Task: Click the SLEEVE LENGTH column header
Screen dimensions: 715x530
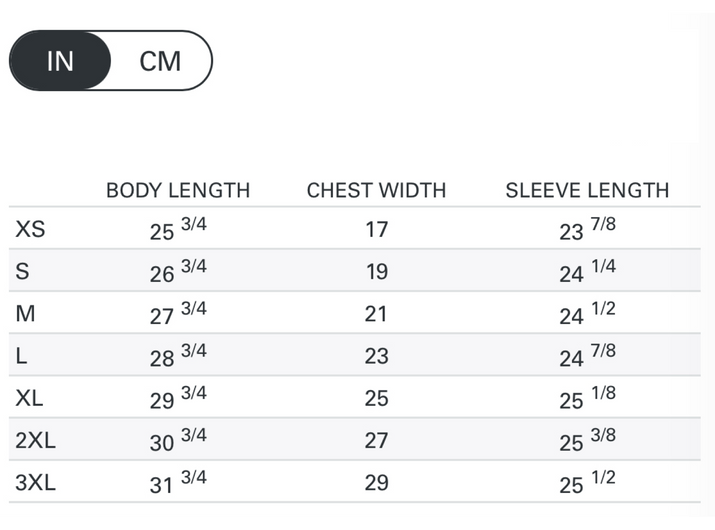Action: tap(587, 190)
